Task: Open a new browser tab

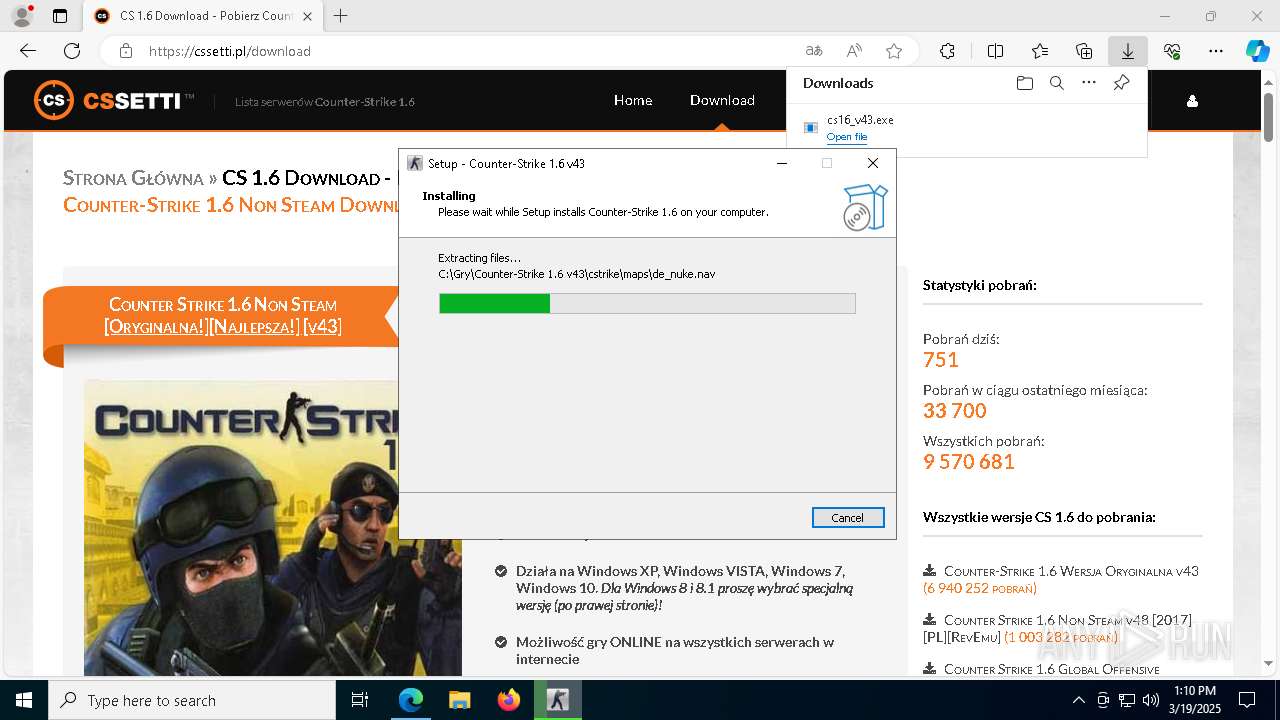Action: coord(341,16)
